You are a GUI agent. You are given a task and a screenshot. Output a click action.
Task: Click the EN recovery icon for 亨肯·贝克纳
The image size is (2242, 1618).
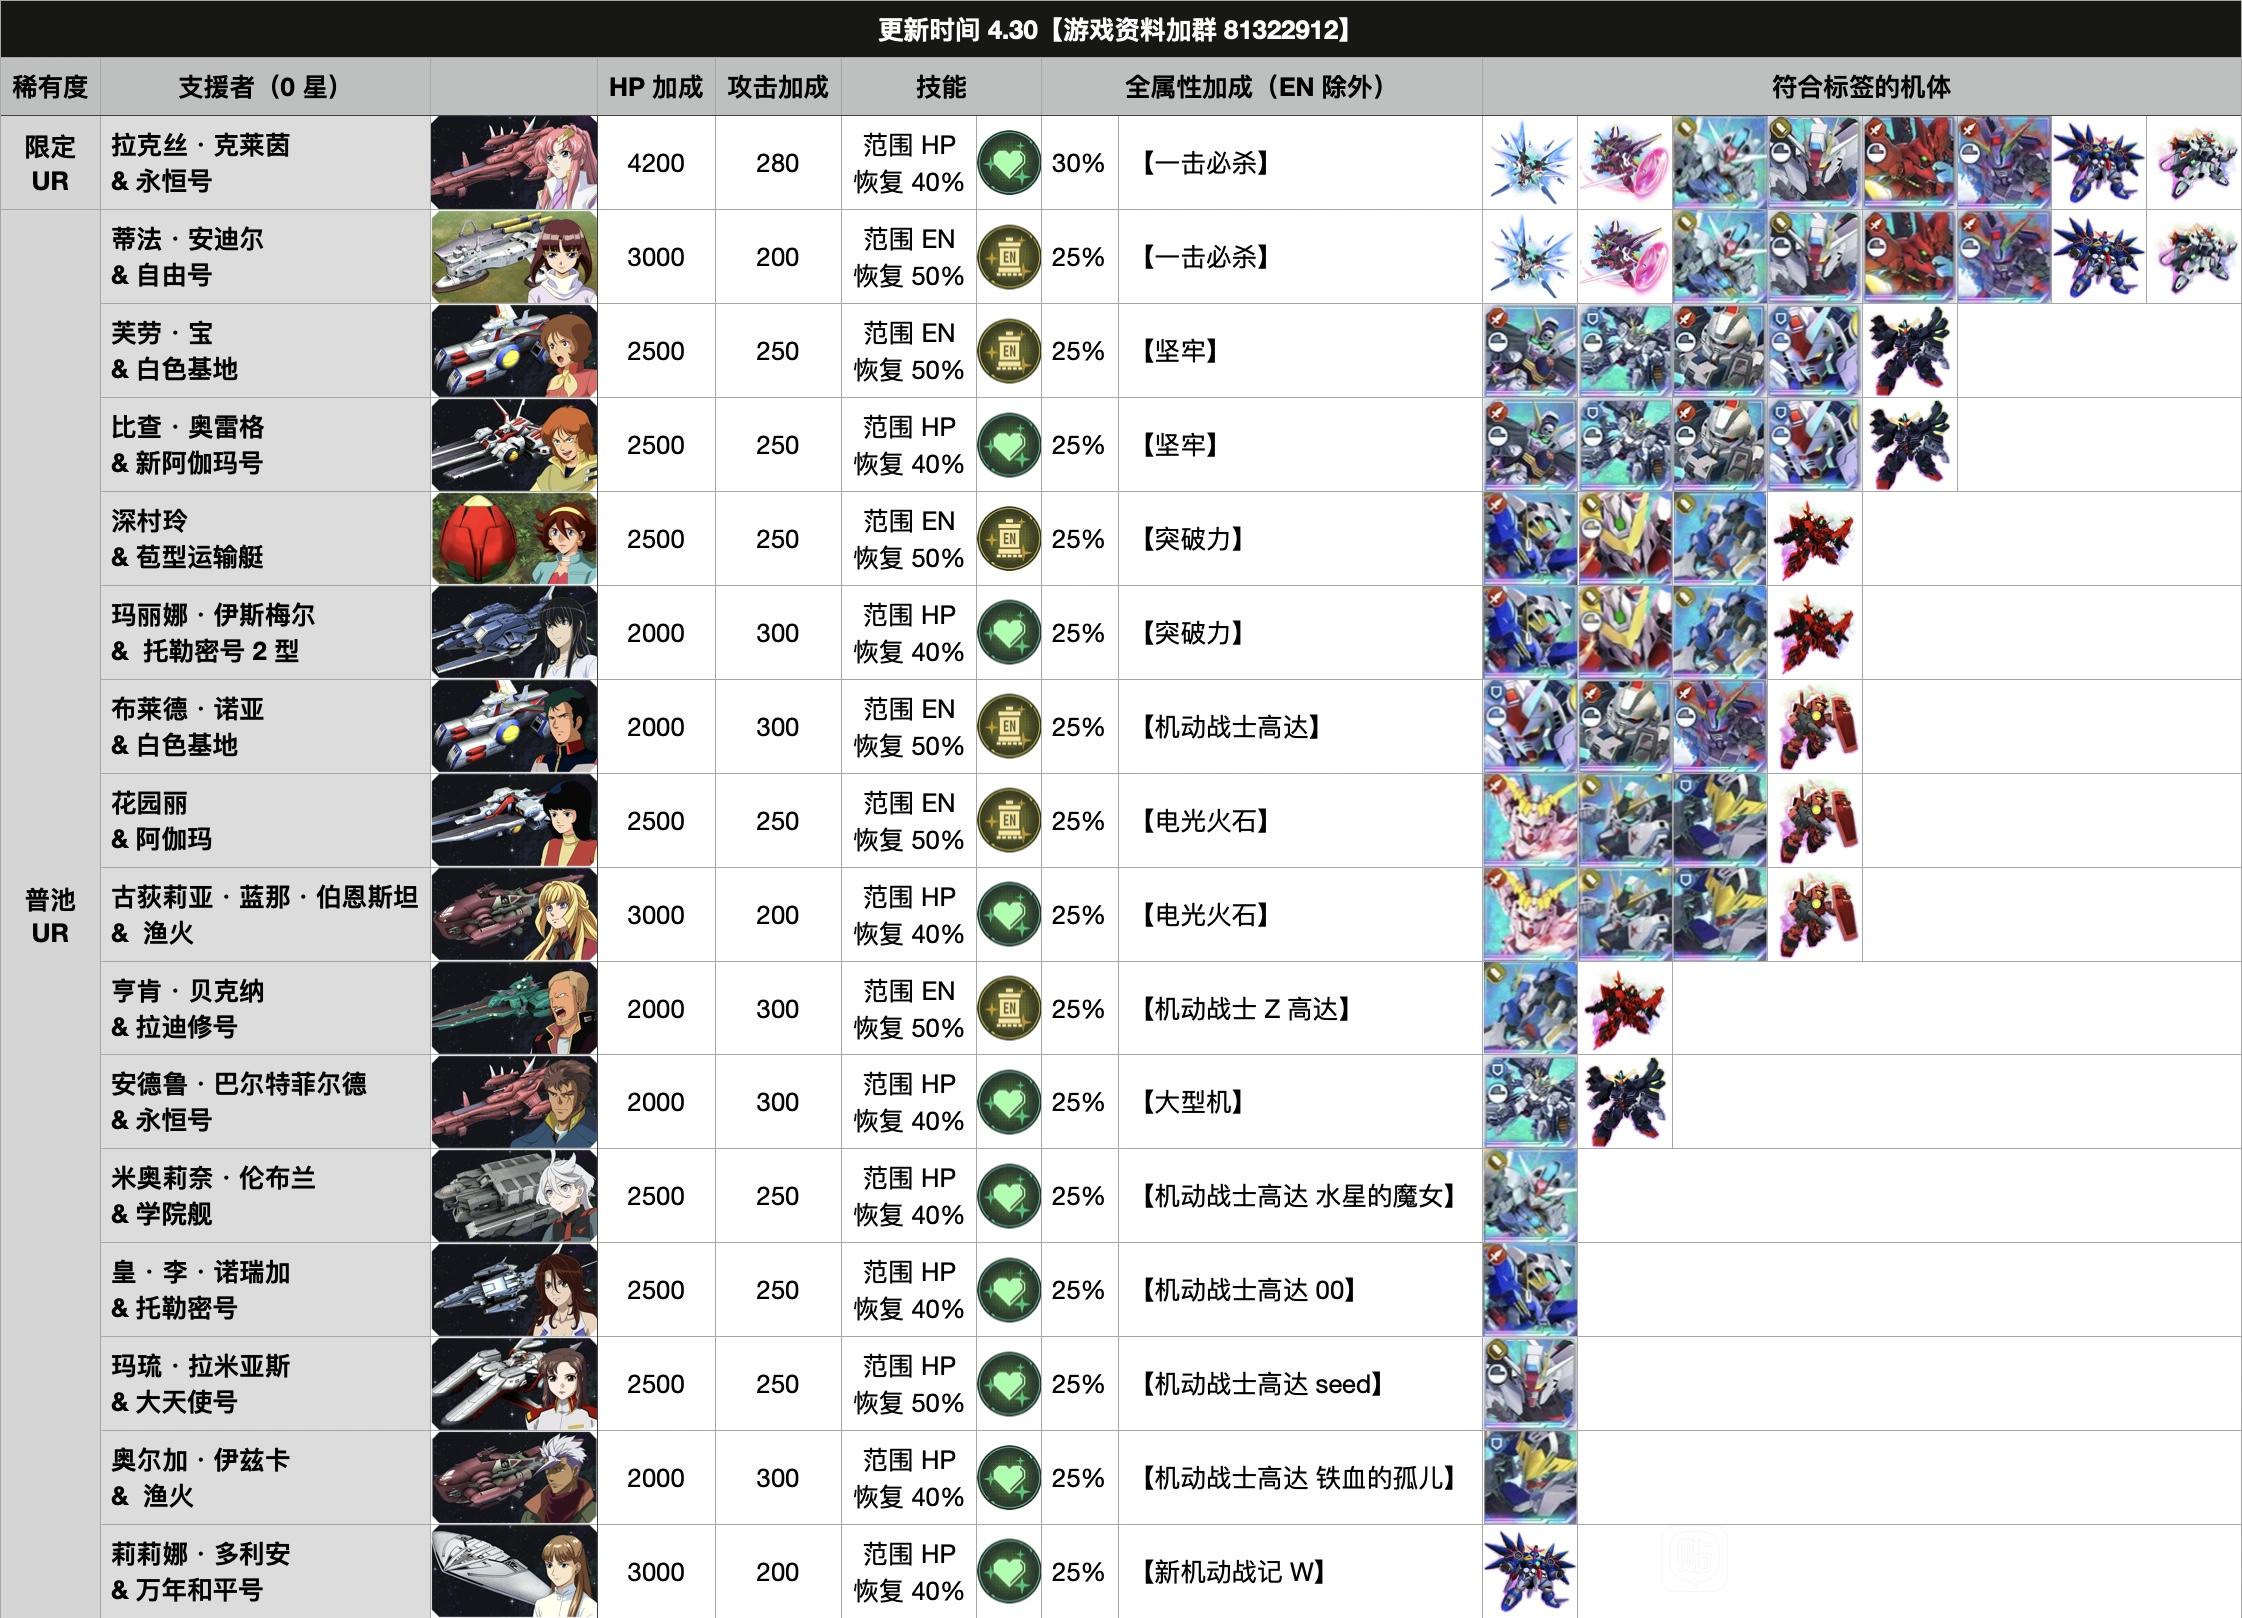point(1009,1008)
